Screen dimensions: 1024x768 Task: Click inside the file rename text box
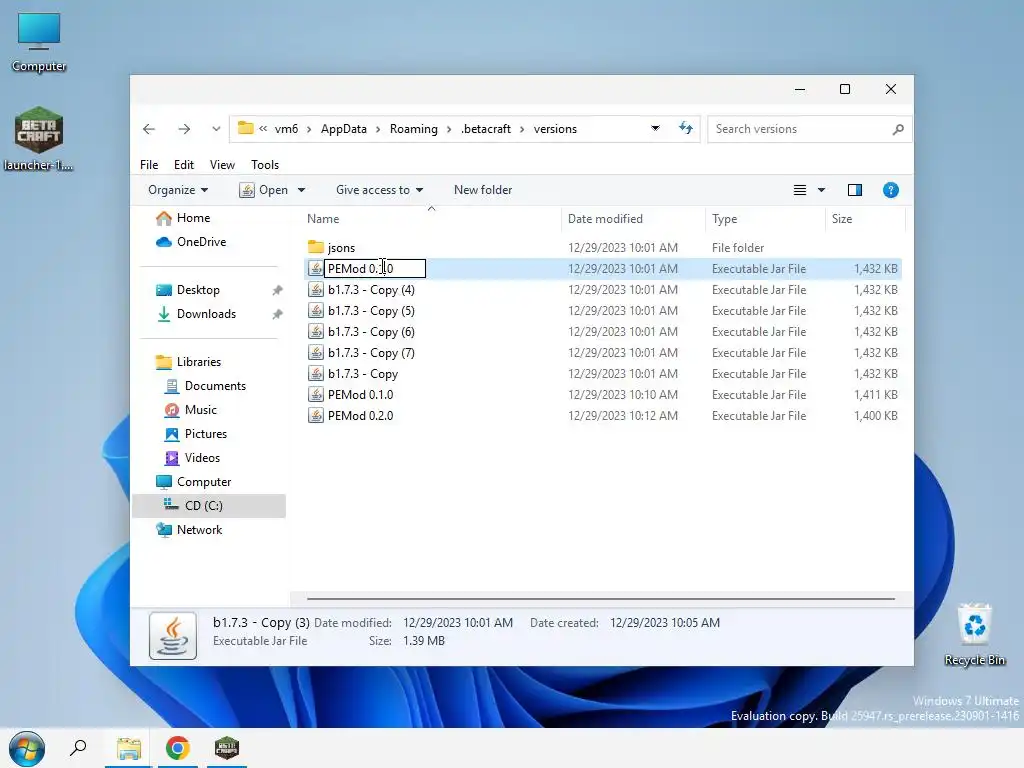click(375, 268)
